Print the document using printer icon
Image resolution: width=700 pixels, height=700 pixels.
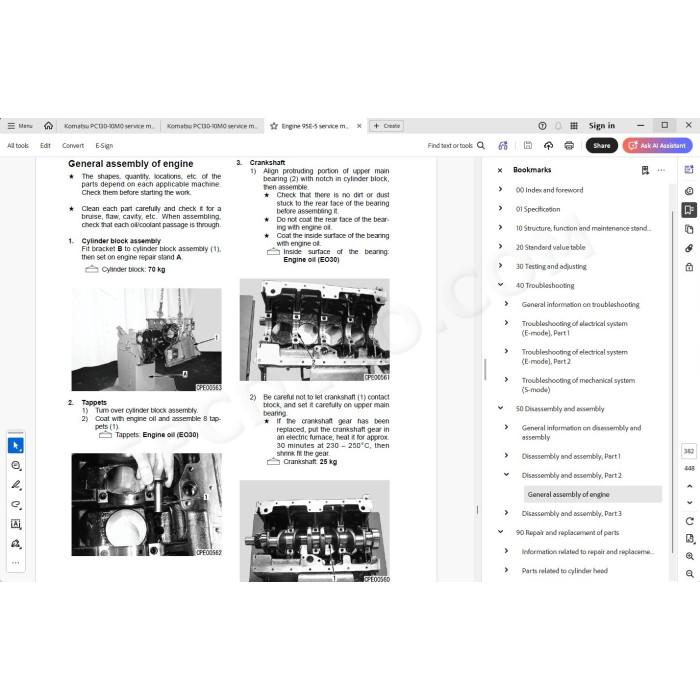pyautogui.click(x=569, y=146)
